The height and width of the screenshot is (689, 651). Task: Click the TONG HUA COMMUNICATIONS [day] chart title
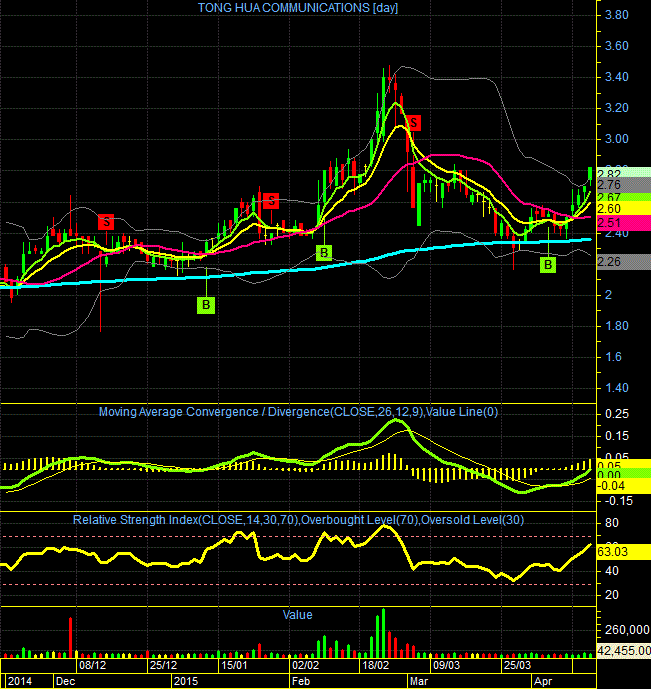coord(297,8)
